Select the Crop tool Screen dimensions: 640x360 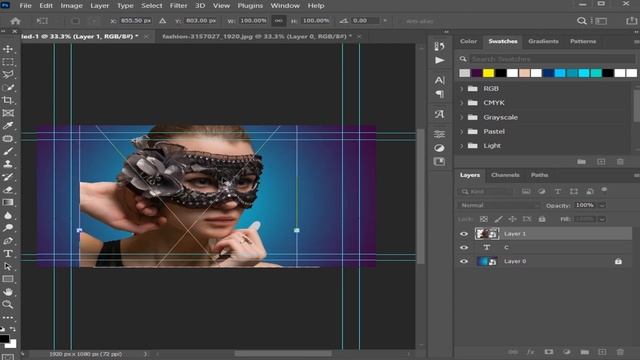(8, 100)
